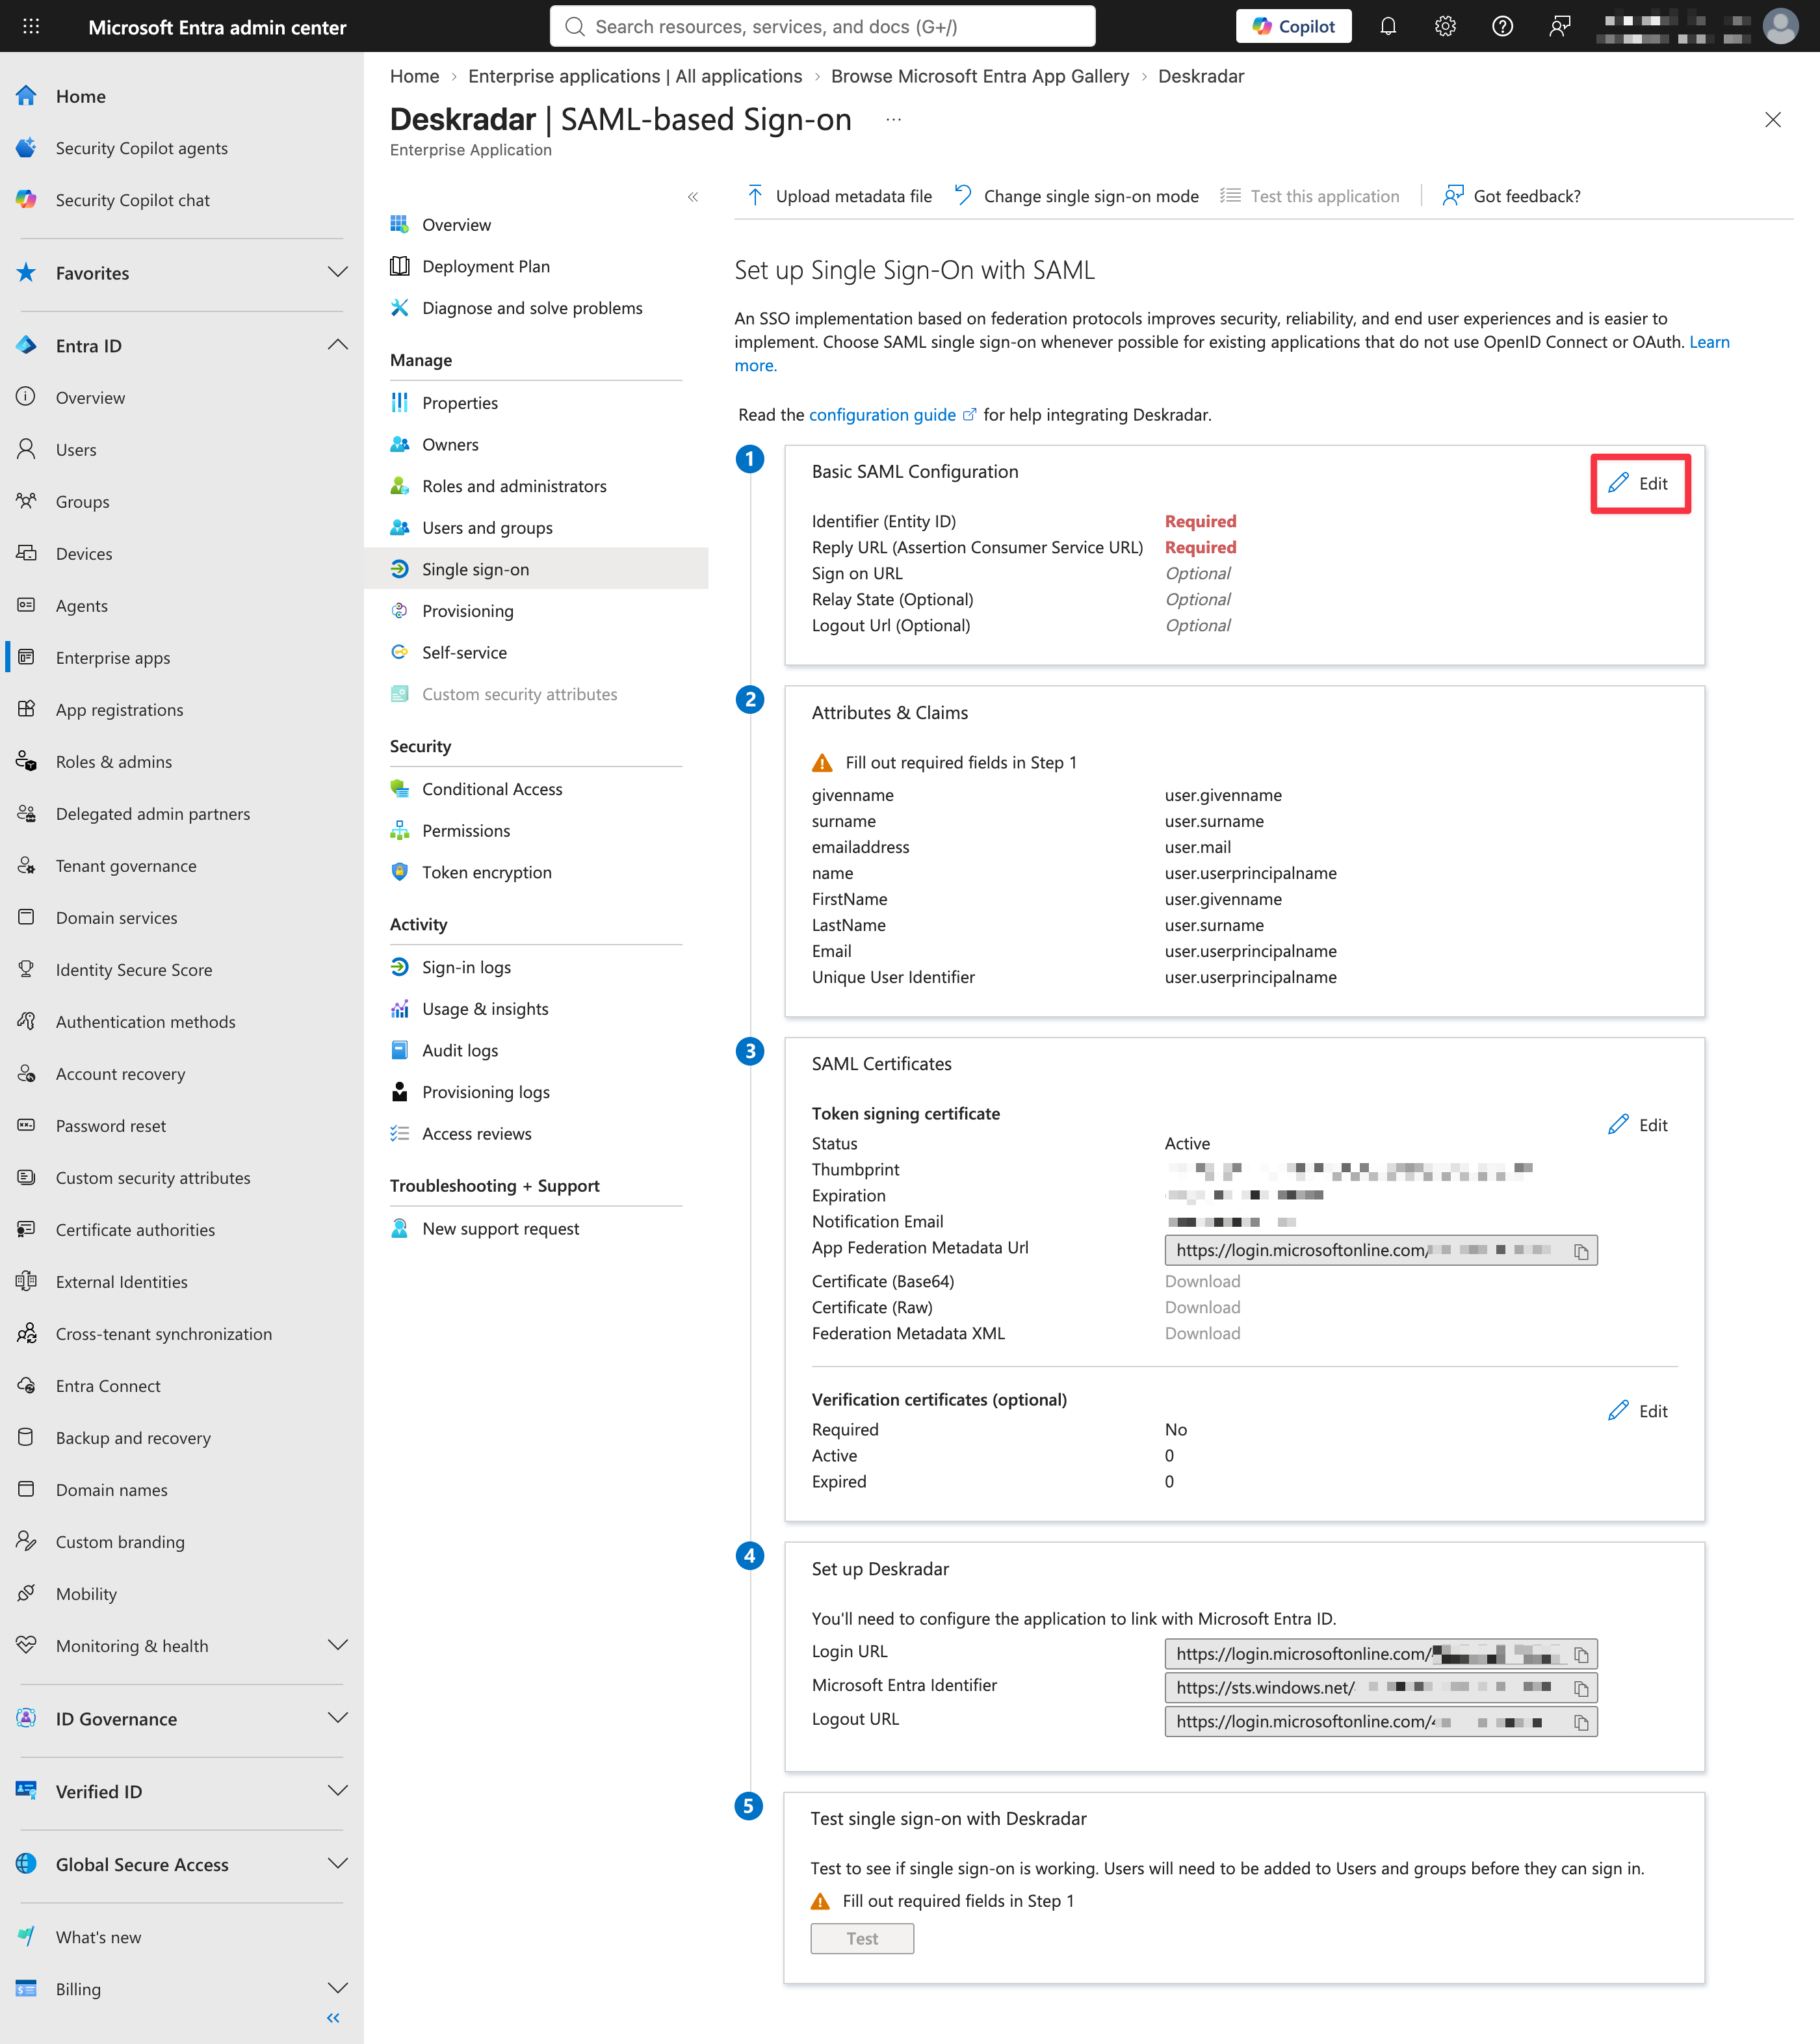The height and width of the screenshot is (2044, 1820).
Task: Expand Monitoring & health
Action: [338, 1646]
